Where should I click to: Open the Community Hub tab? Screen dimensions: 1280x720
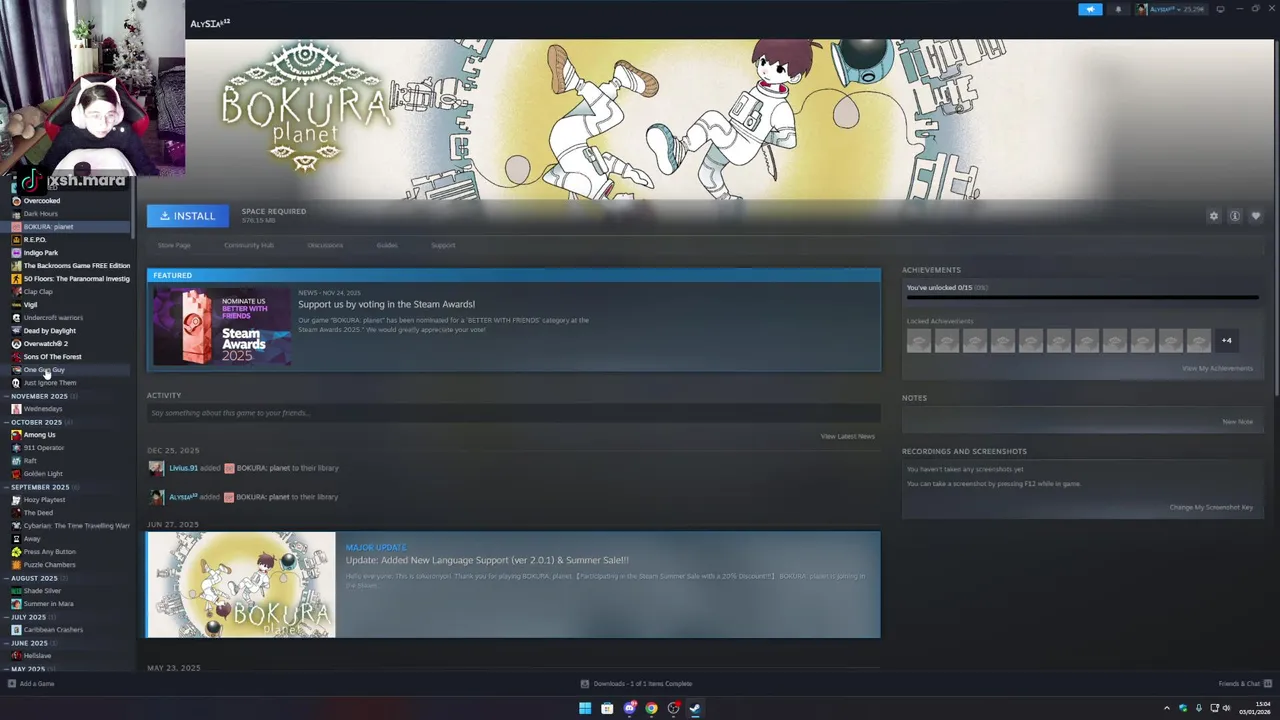(x=249, y=245)
